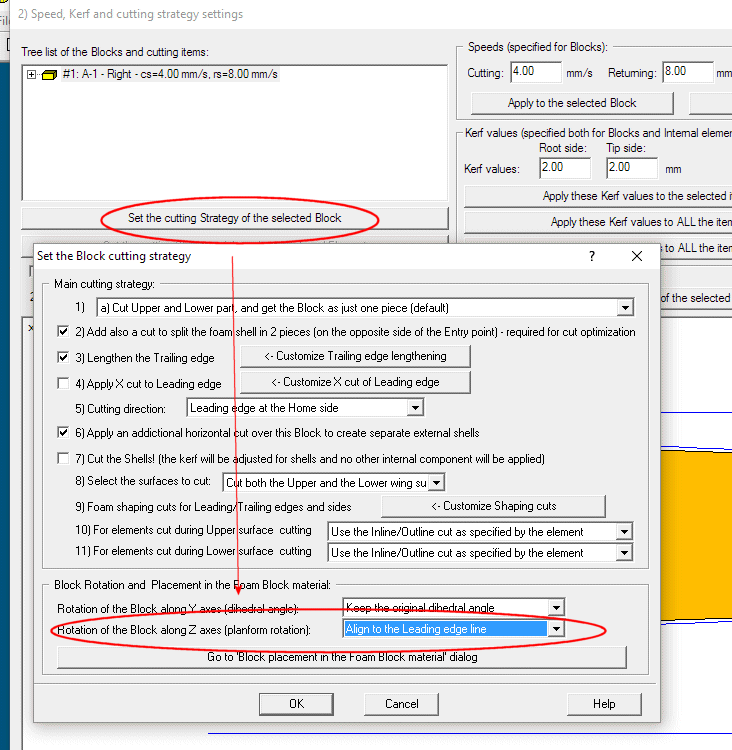732x750 pixels.
Task: Open the dihedral angle rotation dropdown
Action: (x=556, y=607)
